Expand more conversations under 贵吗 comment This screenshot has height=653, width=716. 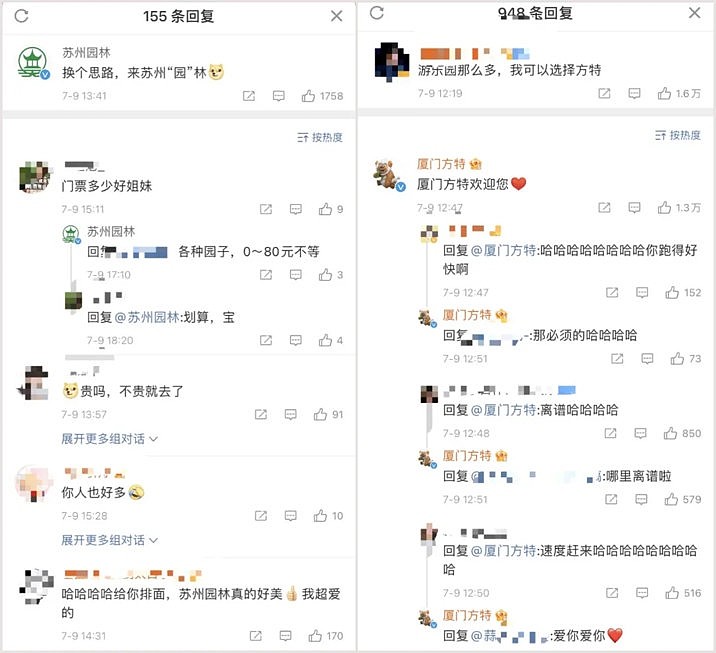110,439
